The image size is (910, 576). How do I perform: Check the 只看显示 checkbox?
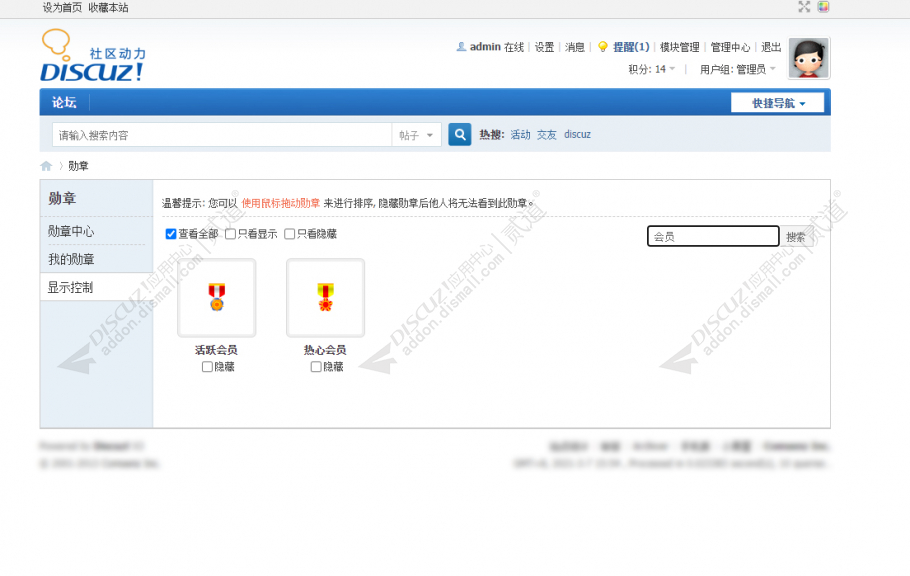(x=230, y=234)
